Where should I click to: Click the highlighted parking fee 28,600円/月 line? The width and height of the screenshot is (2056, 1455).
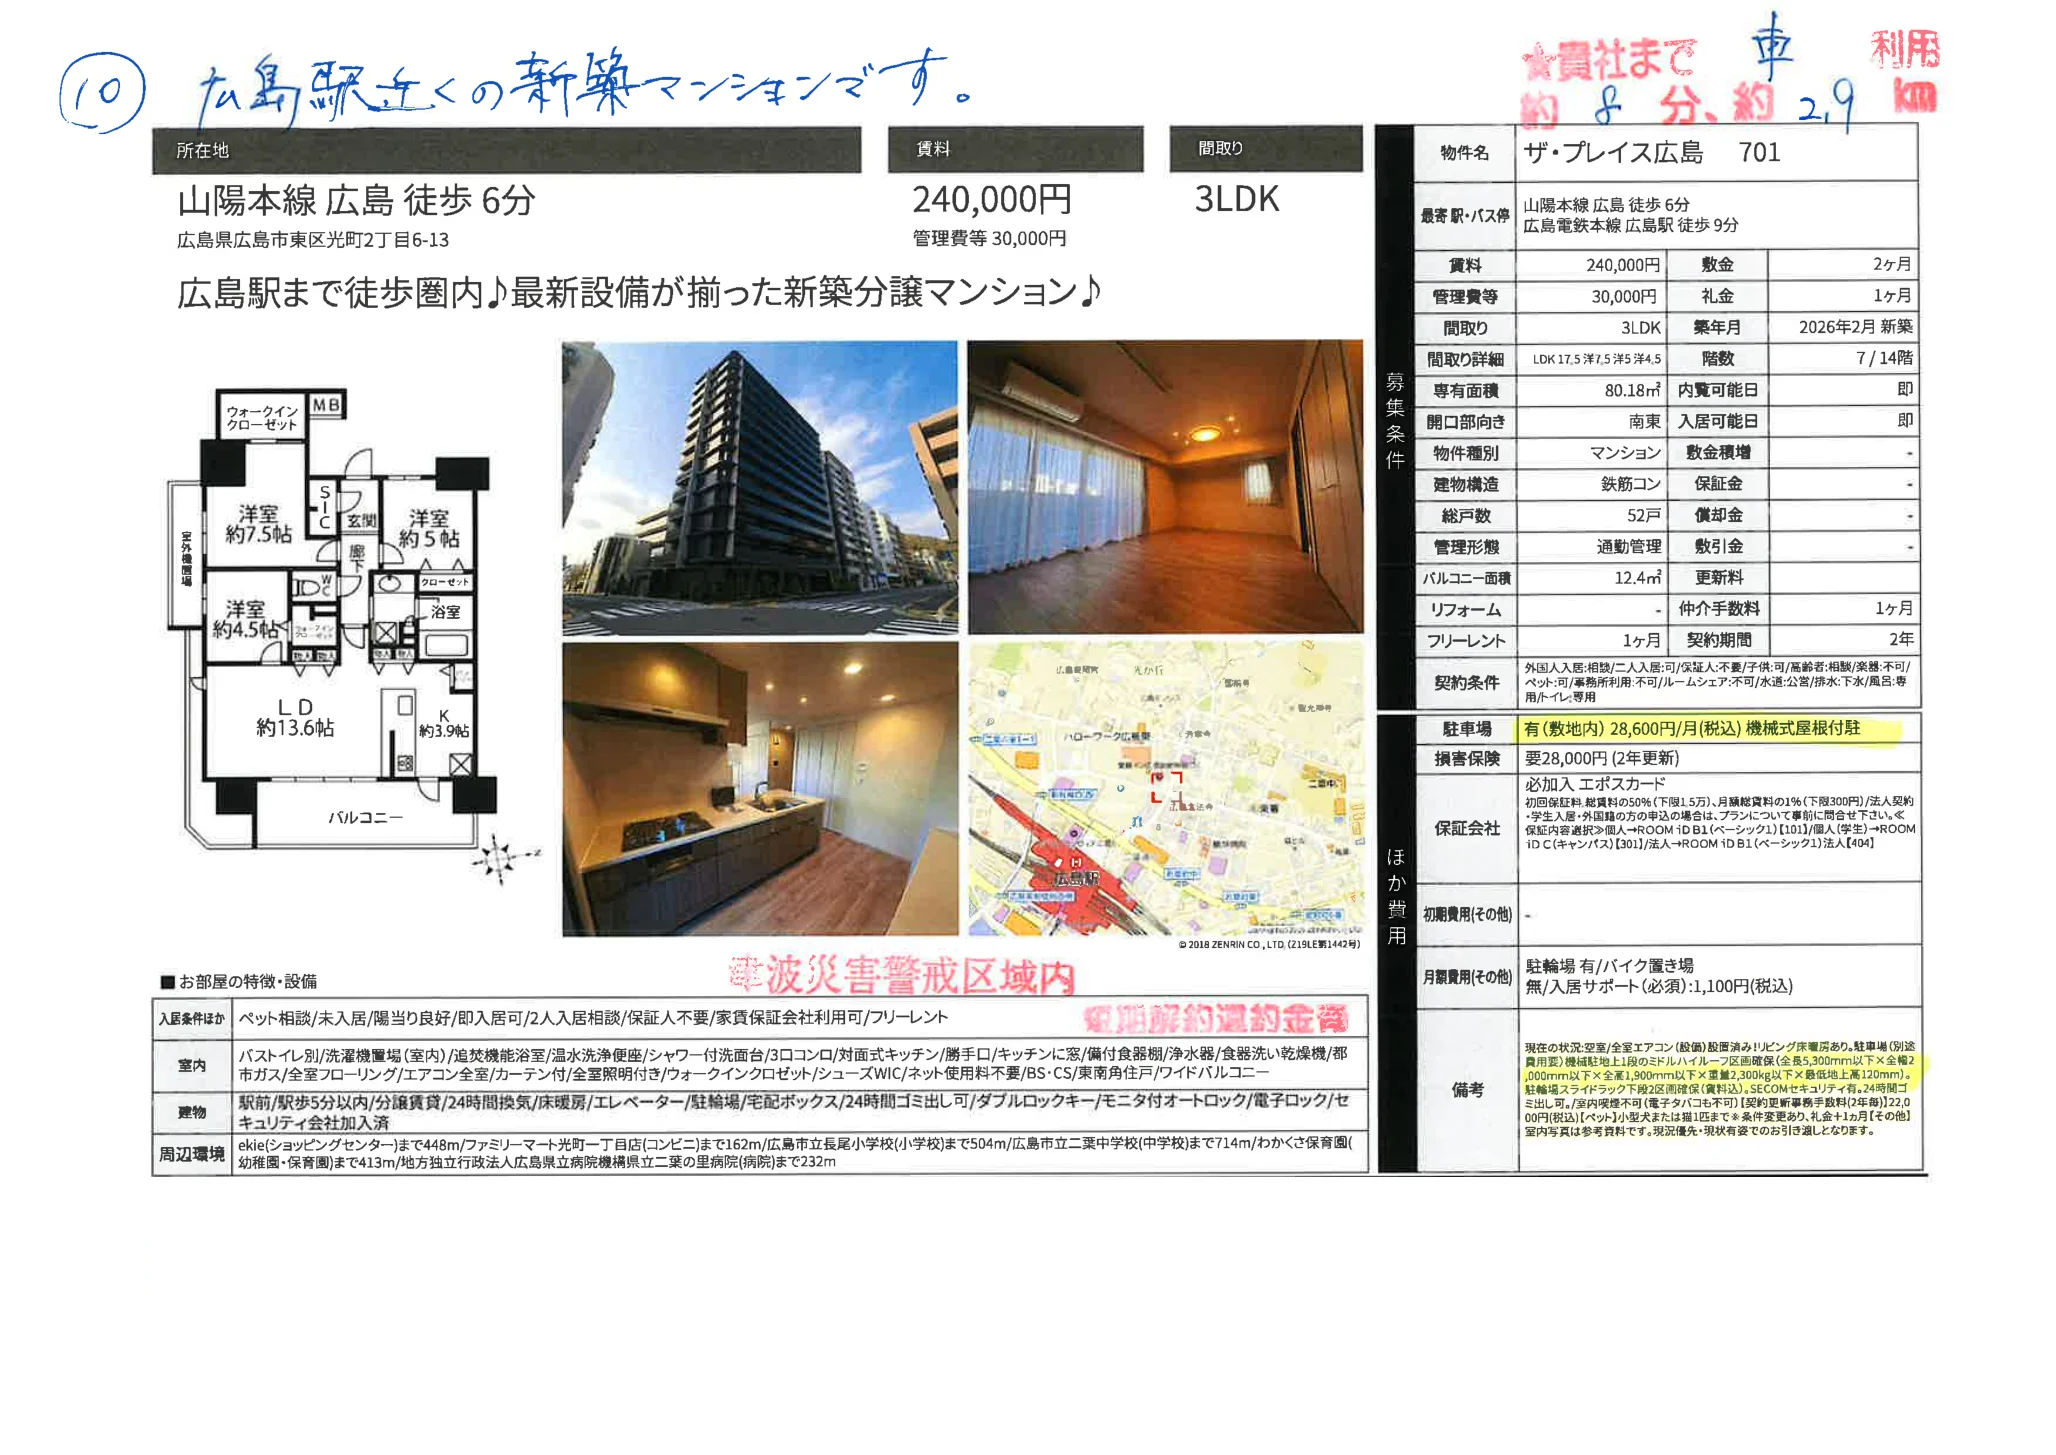tap(1692, 729)
